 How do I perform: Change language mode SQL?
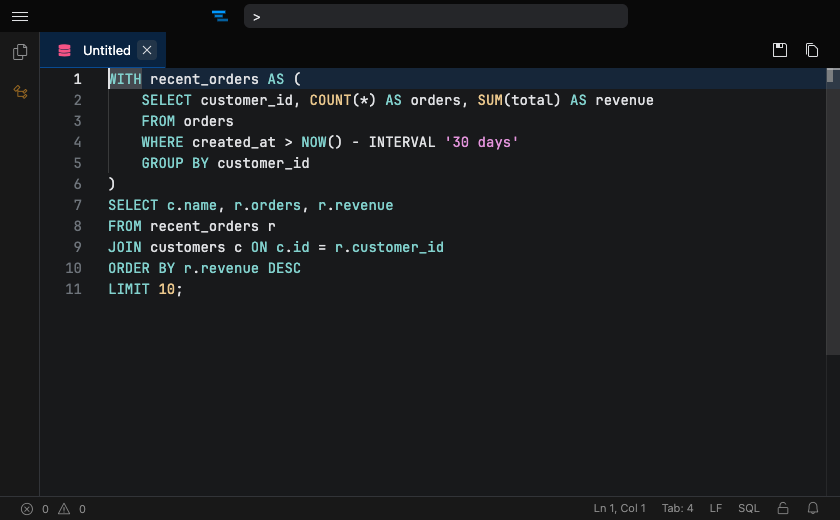[x=748, y=508]
